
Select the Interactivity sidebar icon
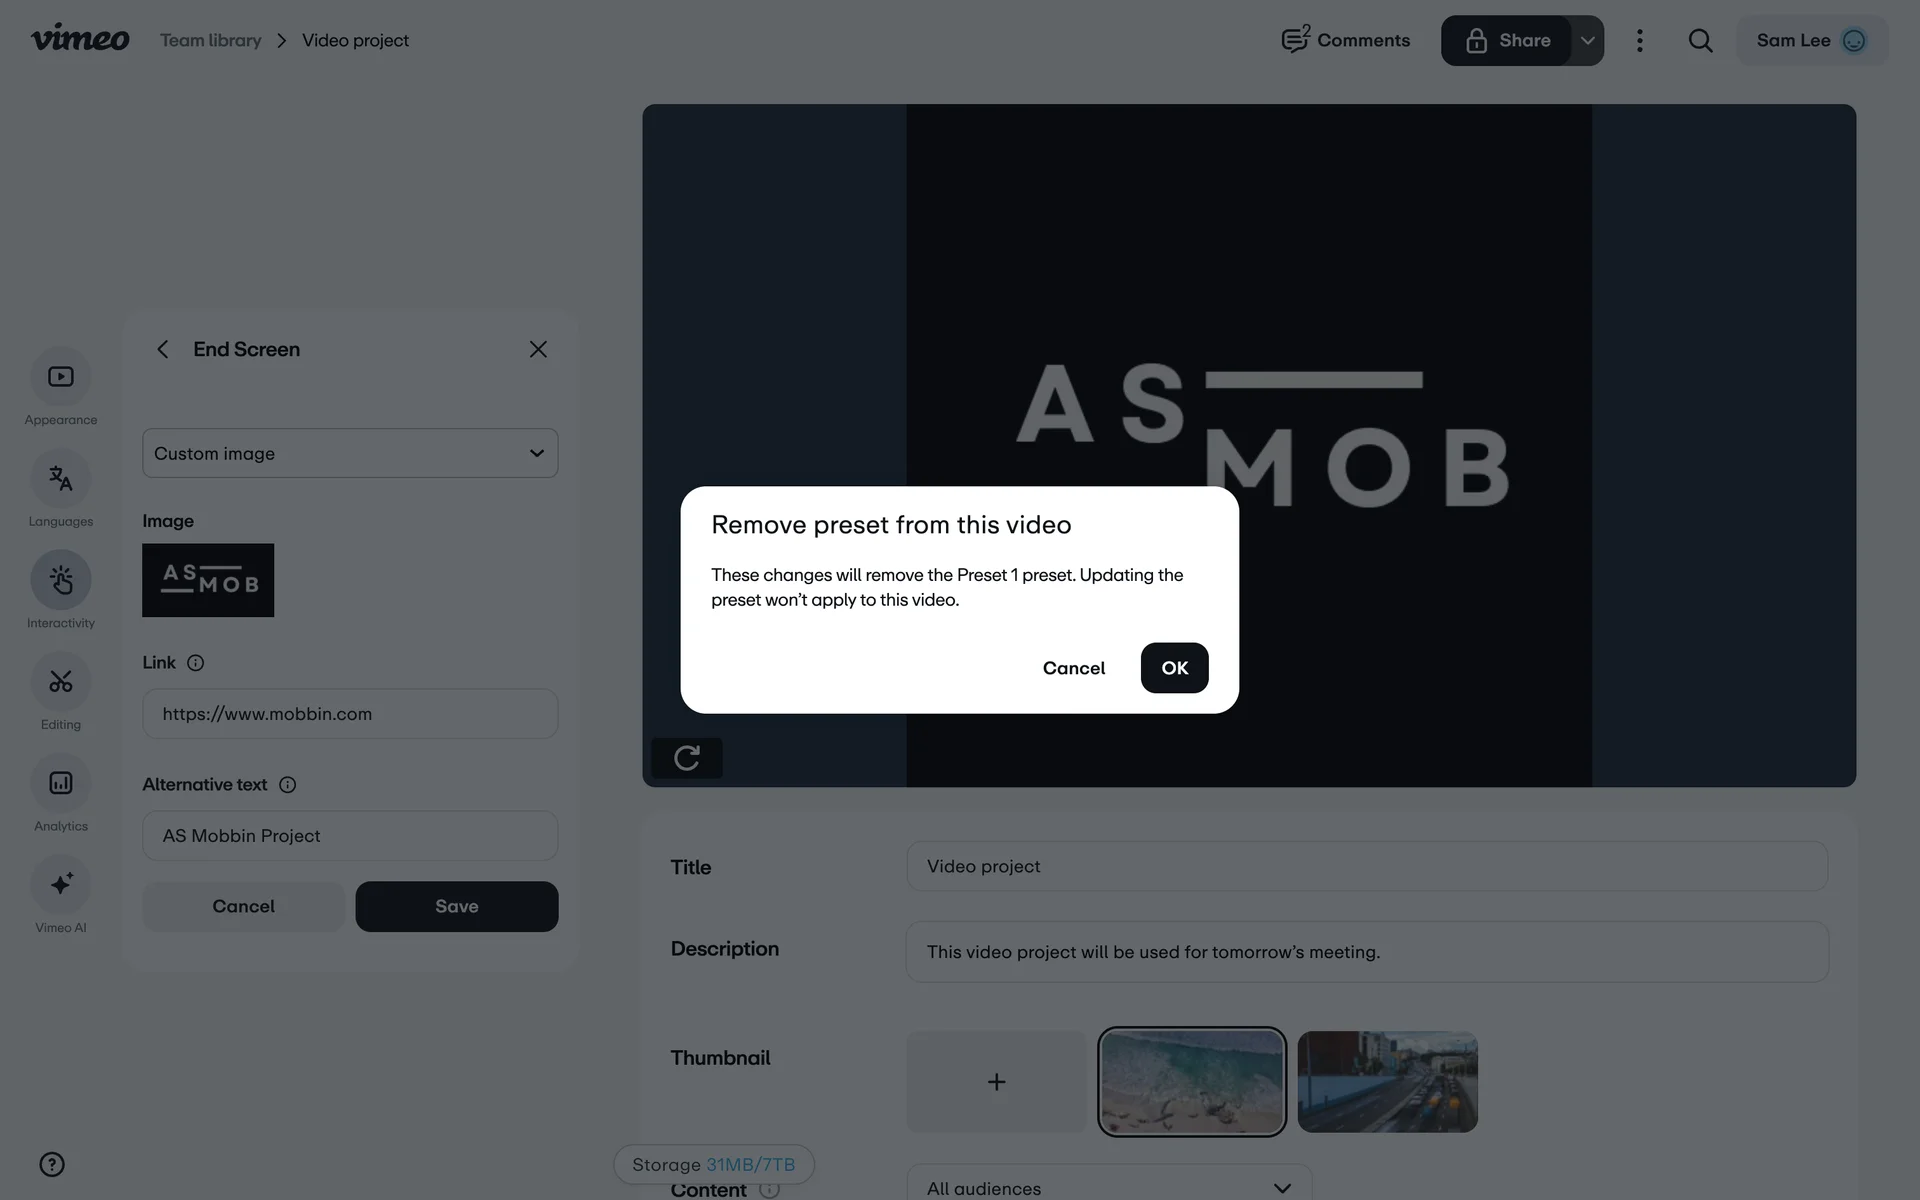point(61,580)
